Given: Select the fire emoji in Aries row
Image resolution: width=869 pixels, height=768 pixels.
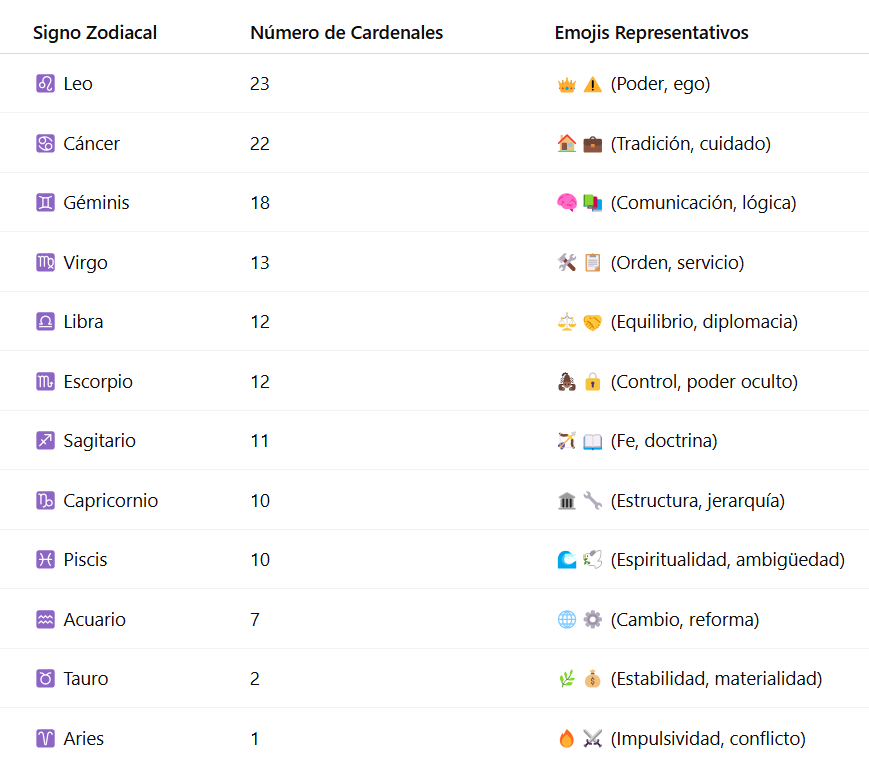Looking at the screenshot, I should 566,738.
